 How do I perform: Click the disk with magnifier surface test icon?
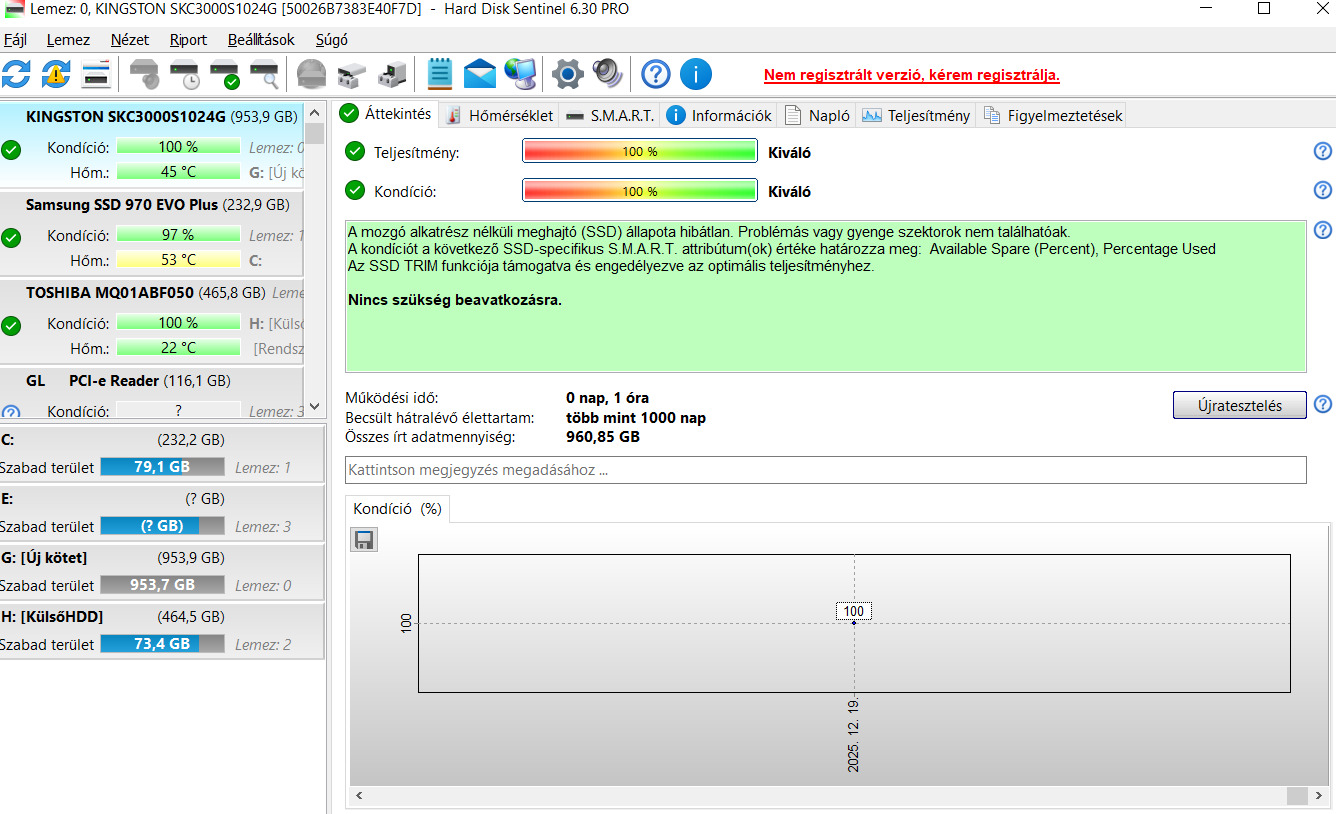point(265,74)
